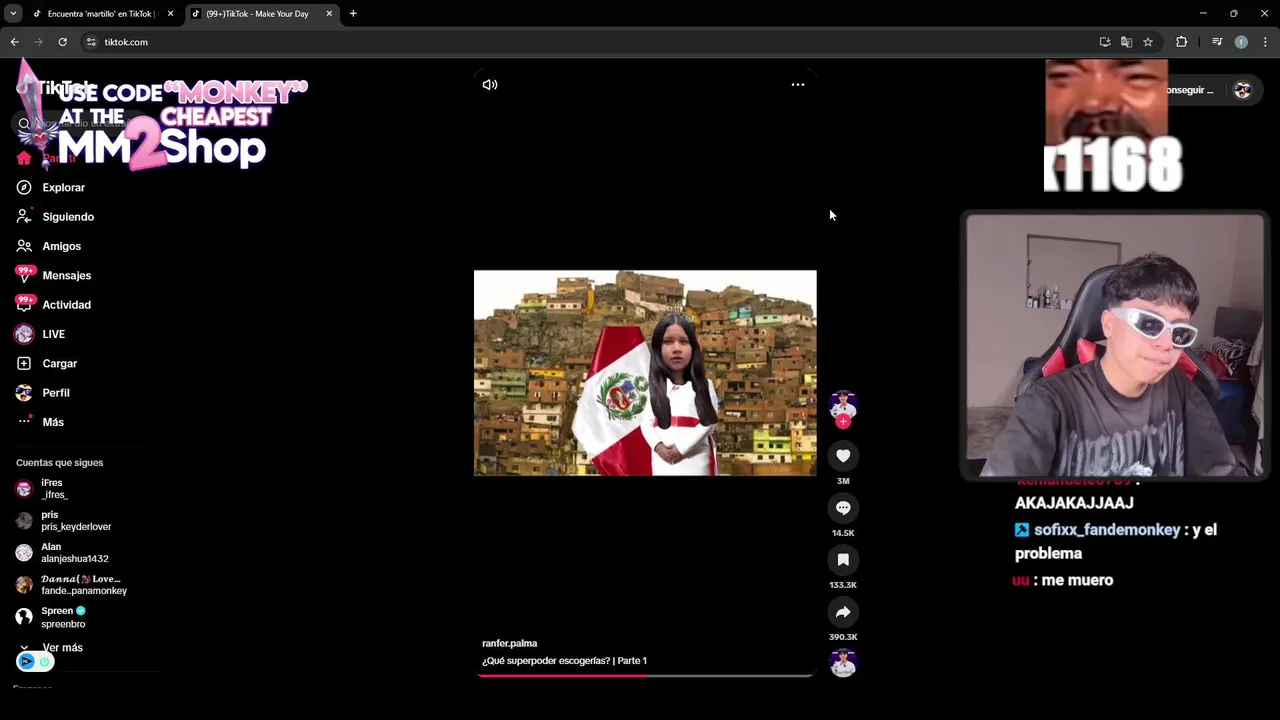The height and width of the screenshot is (720, 1280).
Task: Open the Chrome three-dot menu
Action: pos(1265,42)
